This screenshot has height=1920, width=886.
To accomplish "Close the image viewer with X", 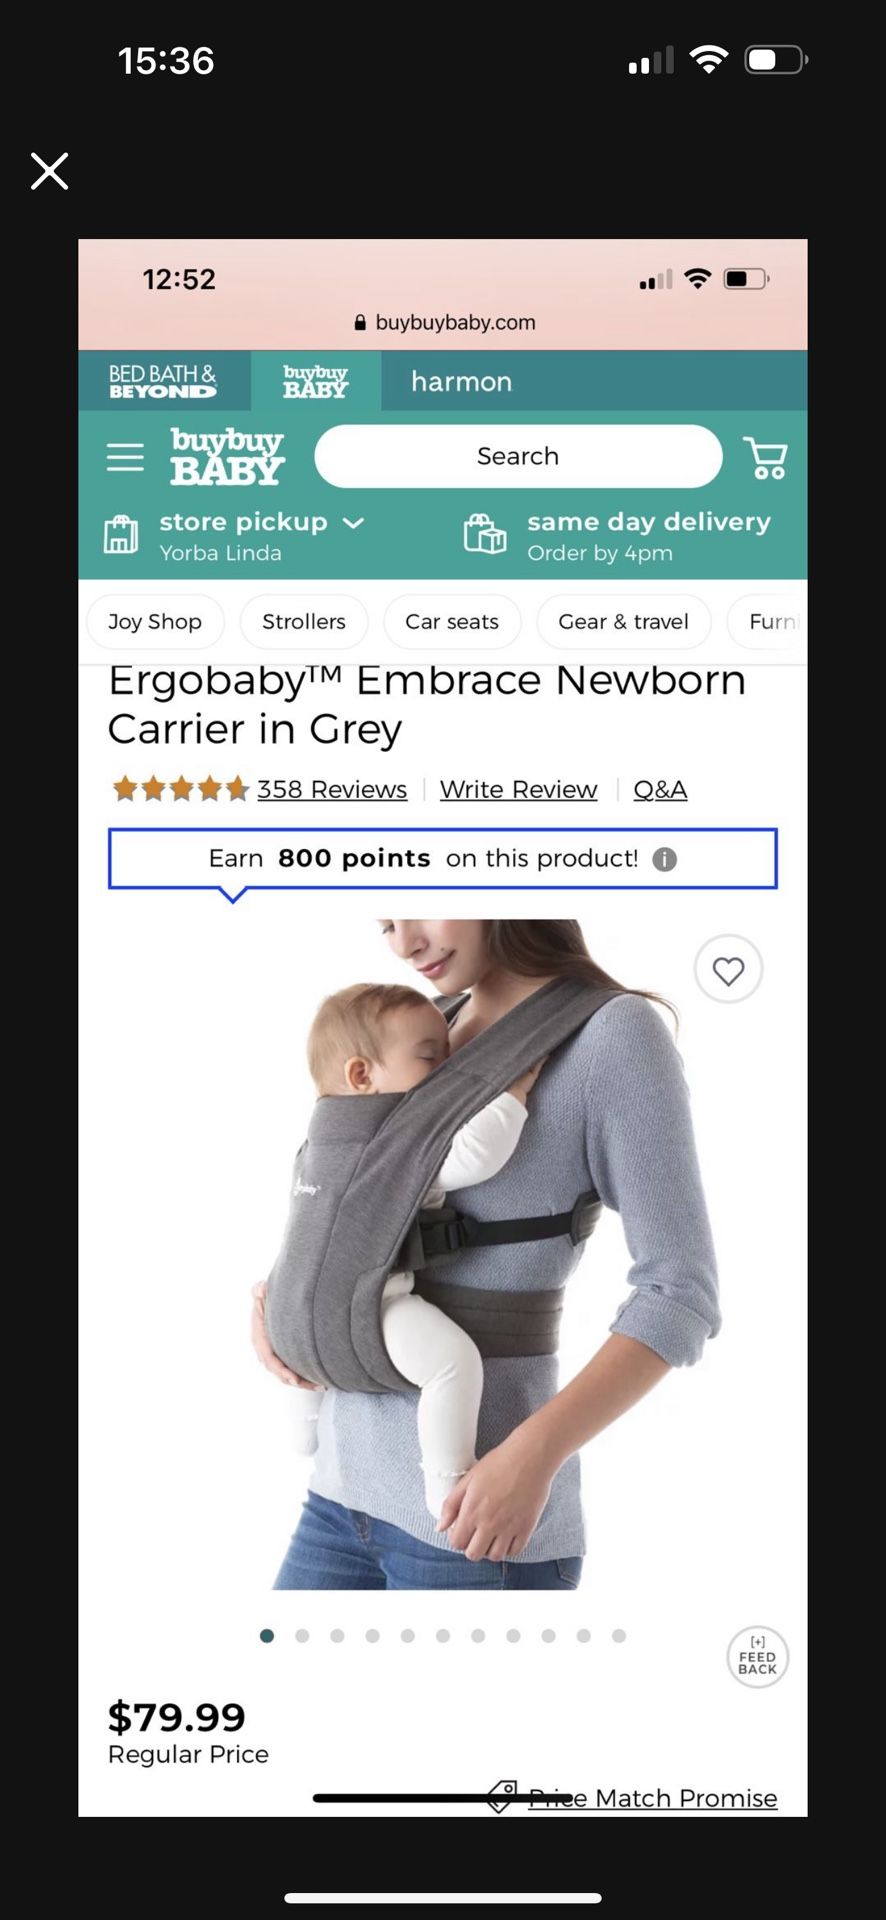I will (49, 171).
